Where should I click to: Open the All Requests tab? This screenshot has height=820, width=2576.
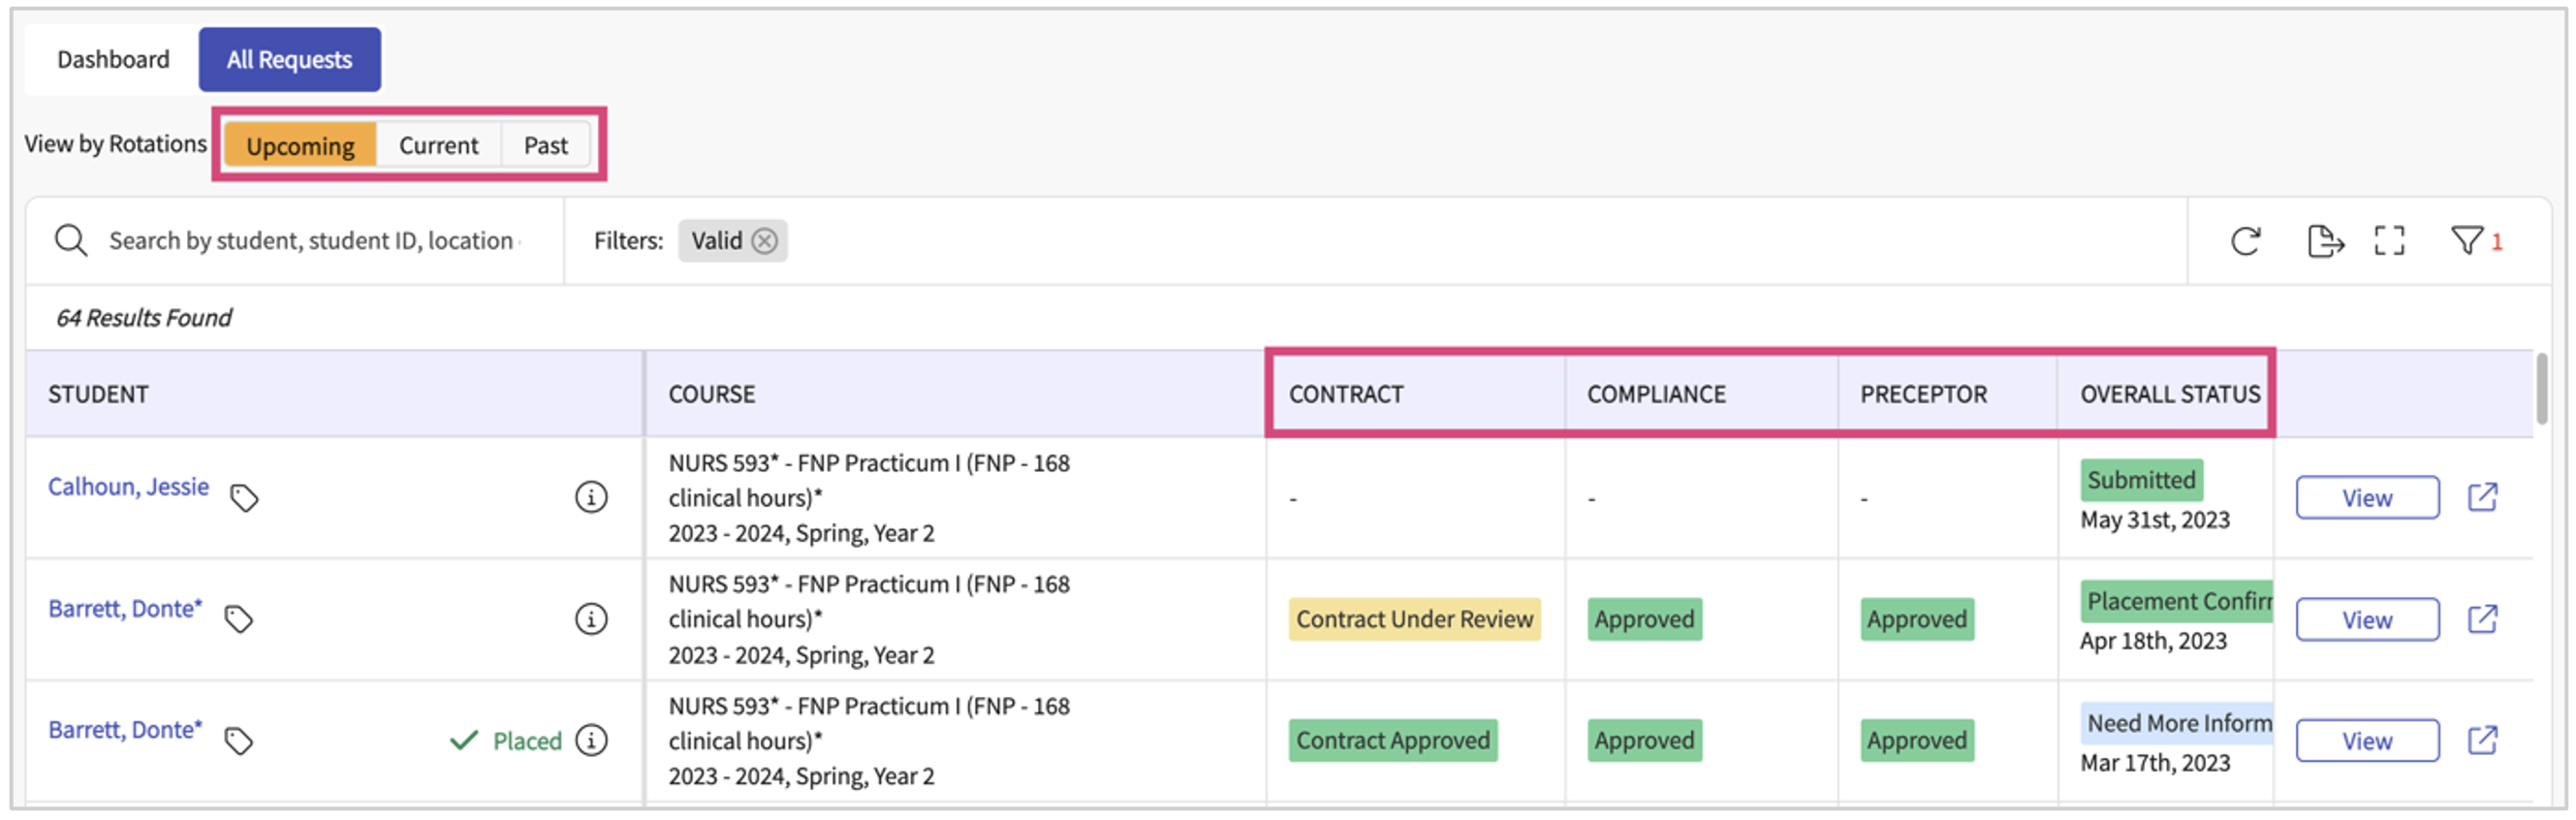(x=289, y=60)
